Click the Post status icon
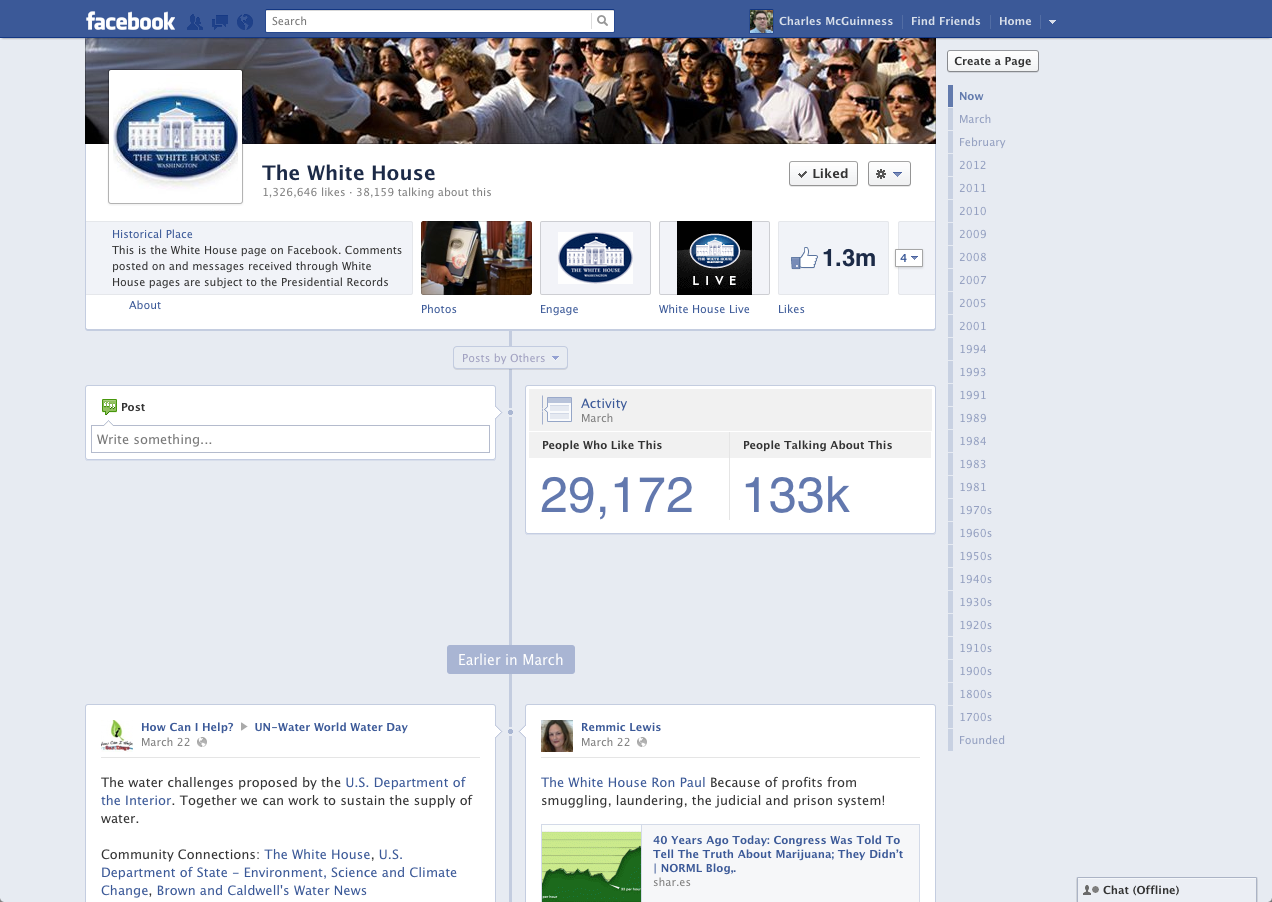The height and width of the screenshot is (902, 1272). 110,407
